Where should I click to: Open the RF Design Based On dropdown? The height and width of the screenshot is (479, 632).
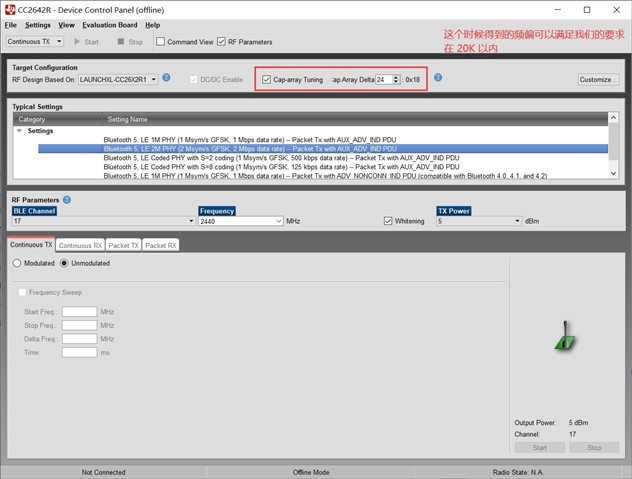point(118,79)
